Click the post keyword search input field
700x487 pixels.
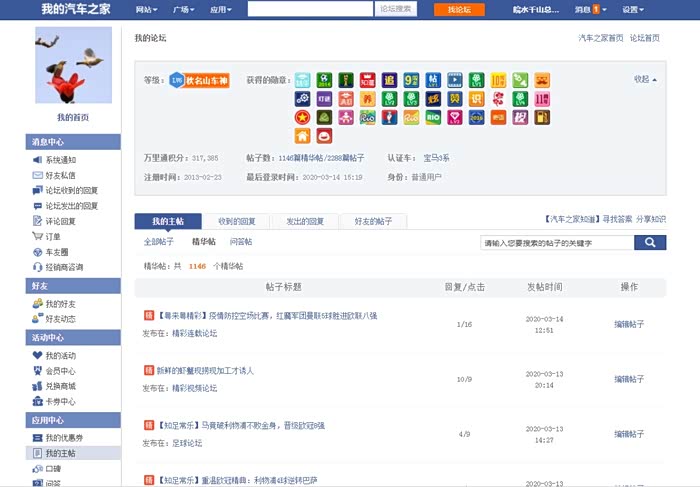(x=555, y=242)
